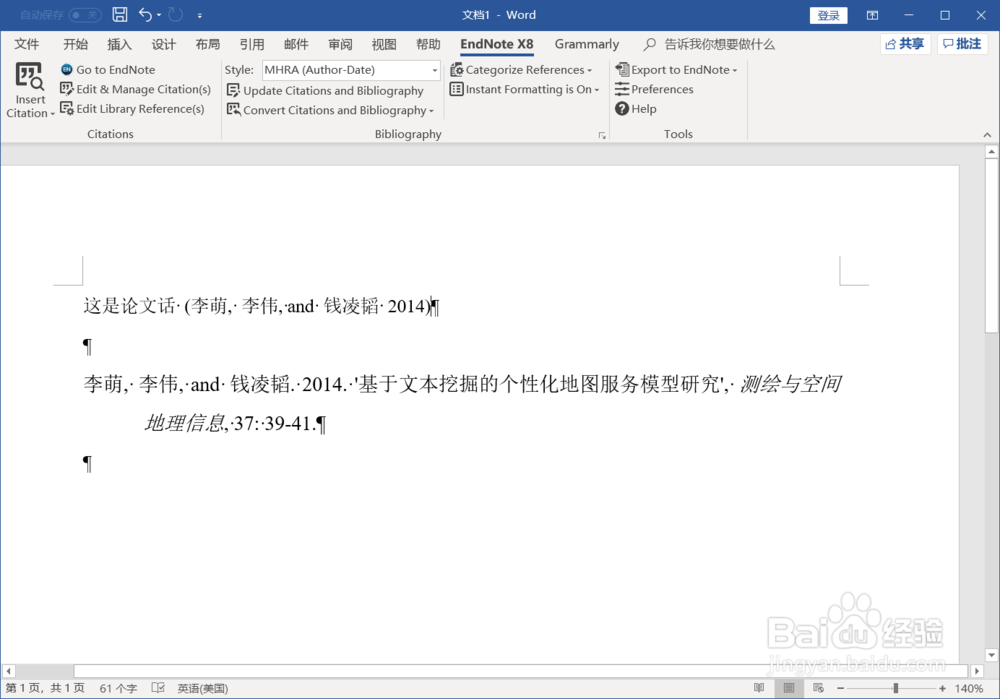Click language 英语(美国) in status bar

tap(202, 688)
